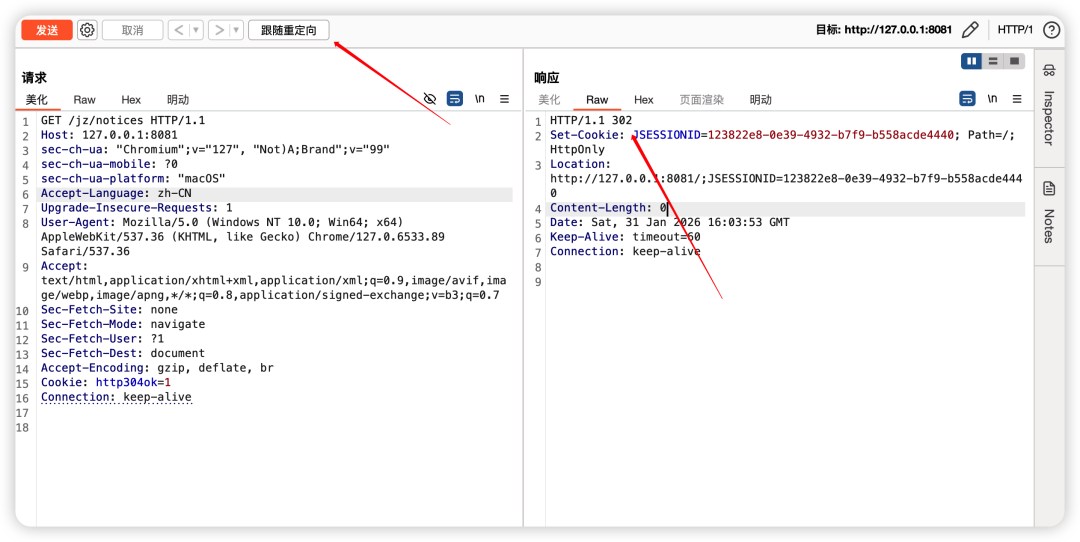Toggle word wrap in request pane

(455, 99)
